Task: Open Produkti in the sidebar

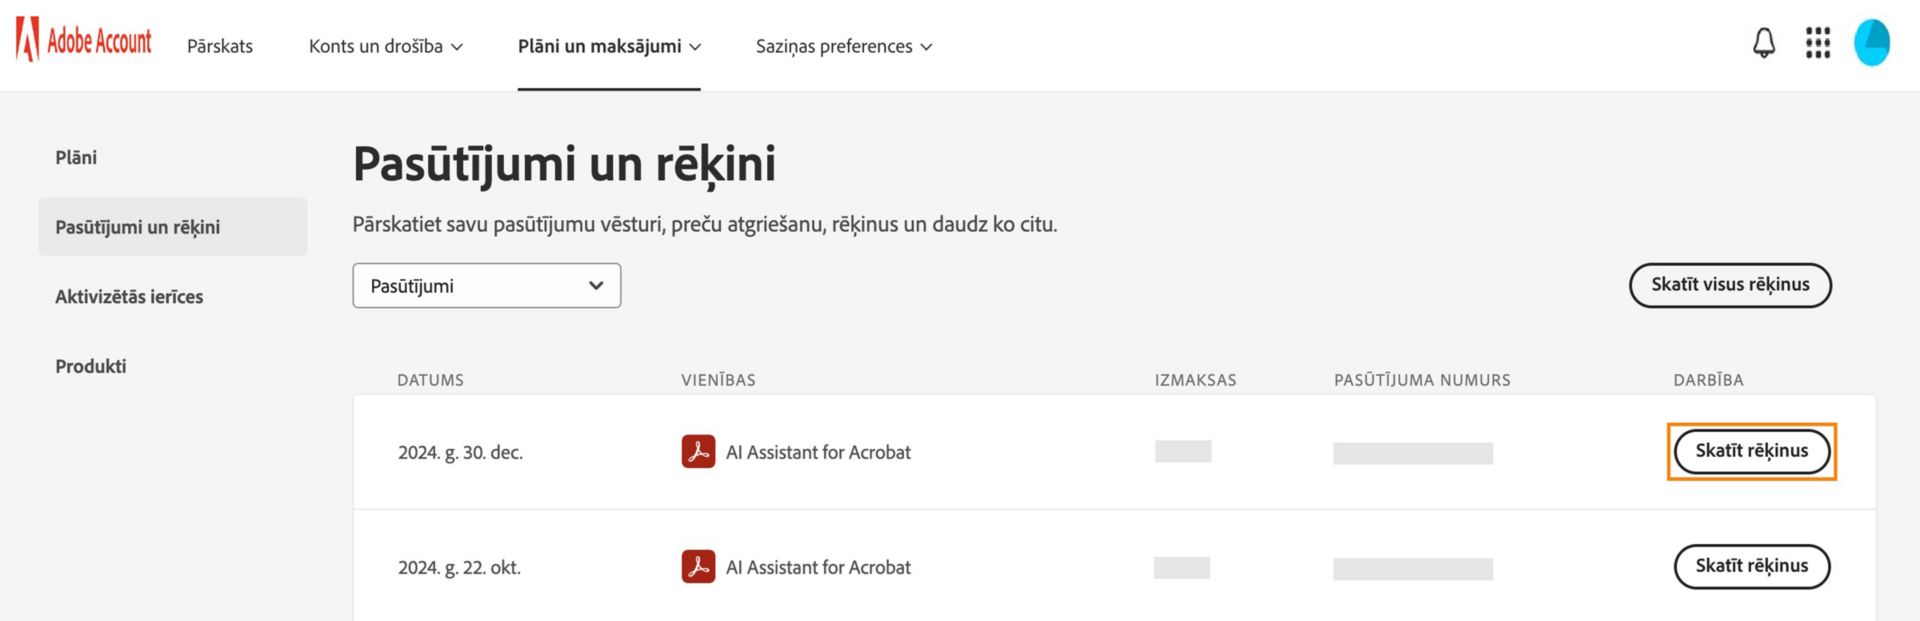Action: [91, 366]
